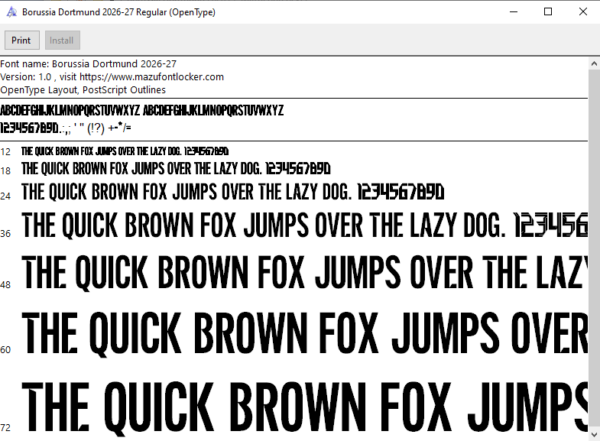Click the 72 point sample sentence
600x441 pixels.
click(x=305, y=408)
